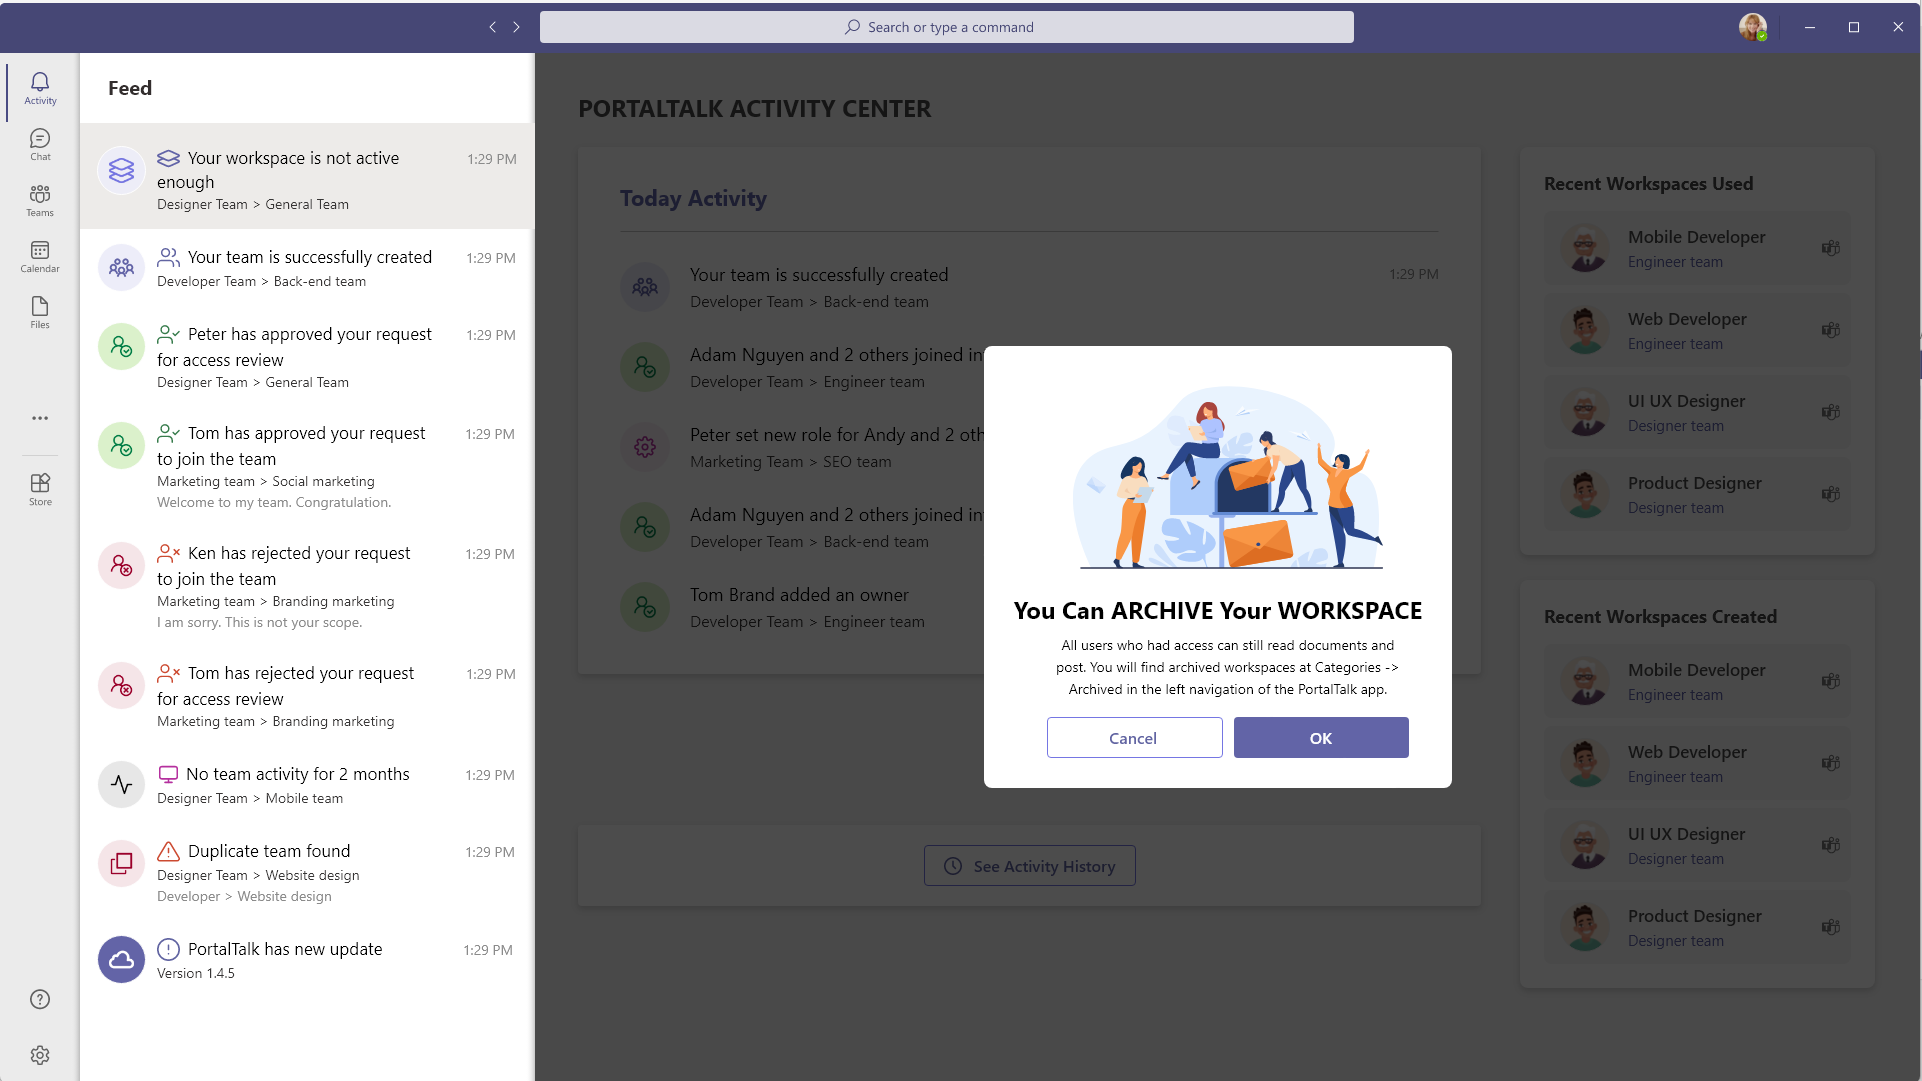Cancel the archive workspace dialog
The width and height of the screenshot is (1922, 1081).
[x=1134, y=738]
